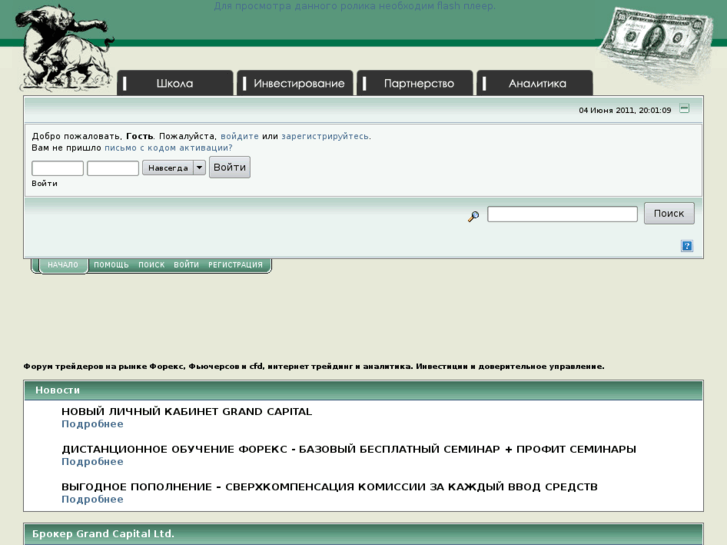Open Подробнее under ВЫГОДНОЕ ПОПОЛНЕНИЕ
This screenshot has height=545, width=727.
click(x=92, y=499)
